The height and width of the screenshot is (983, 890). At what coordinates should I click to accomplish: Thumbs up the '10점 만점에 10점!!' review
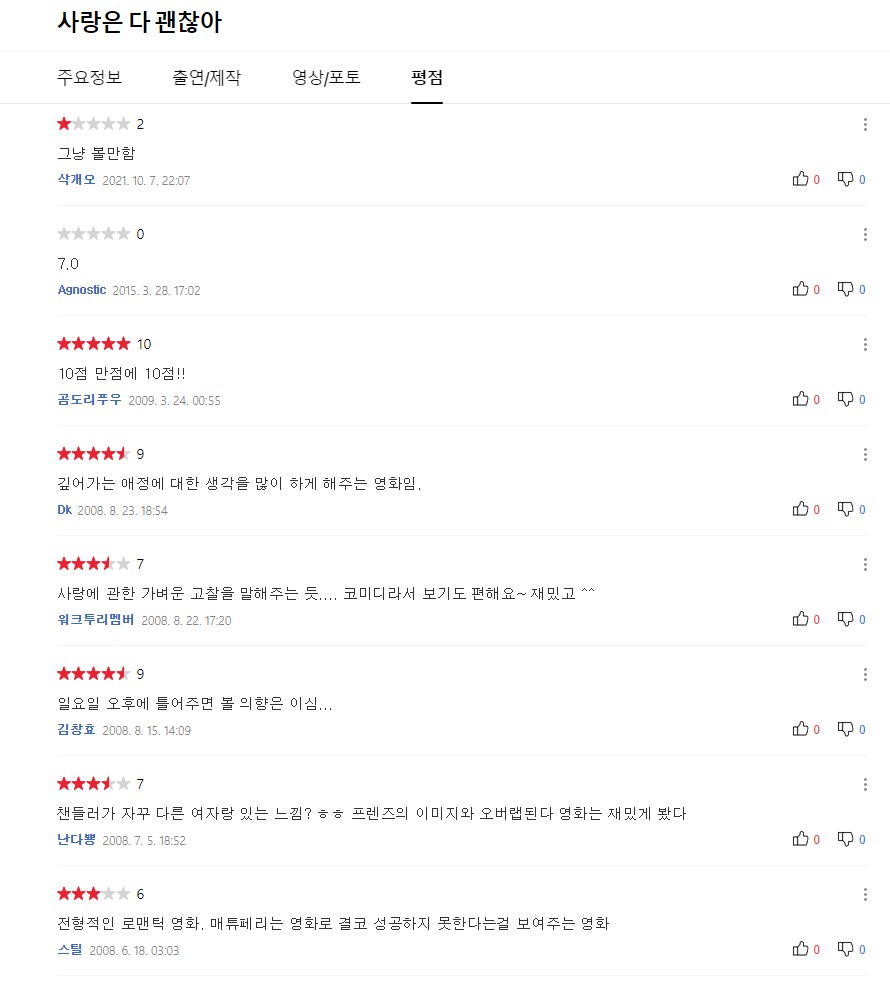(x=800, y=399)
